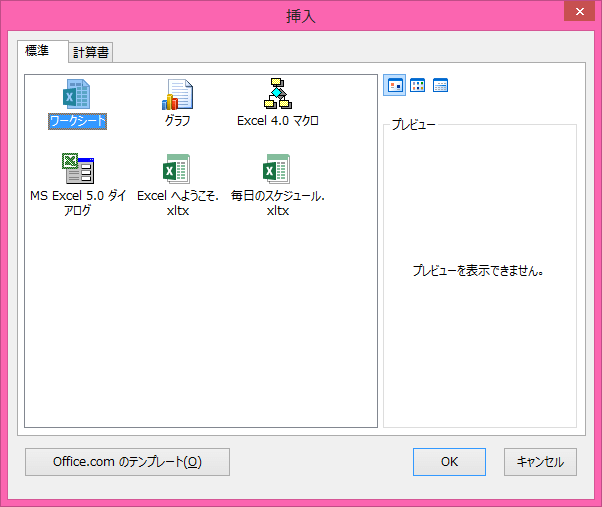The height and width of the screenshot is (507, 602).
Task: Open the 標準 tab
Action: tap(43, 51)
